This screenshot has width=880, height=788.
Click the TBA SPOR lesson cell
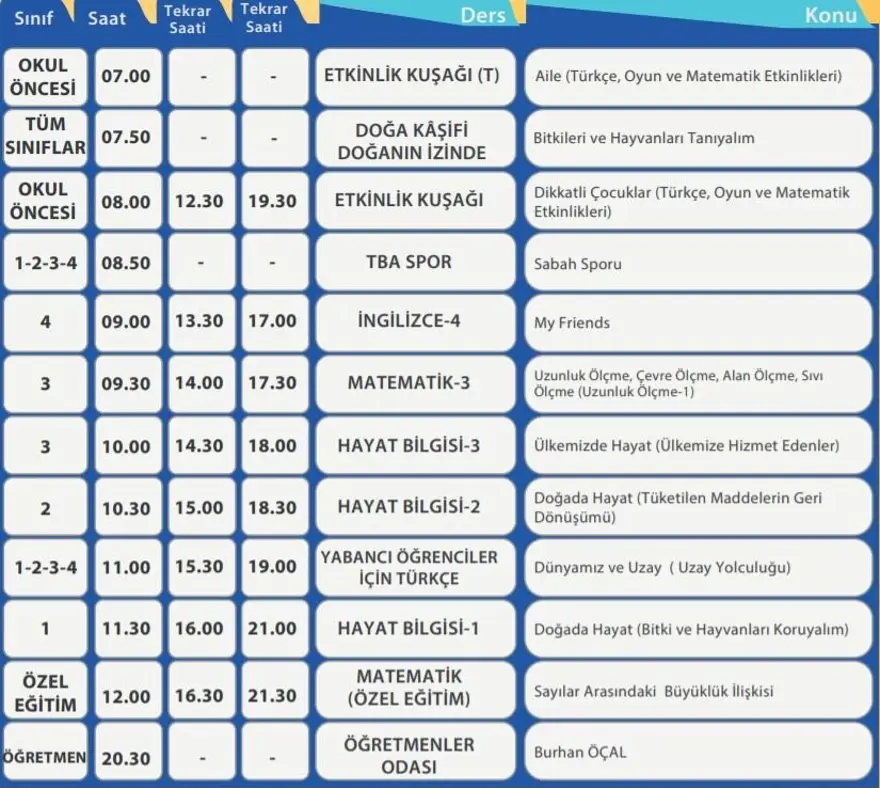click(x=417, y=262)
